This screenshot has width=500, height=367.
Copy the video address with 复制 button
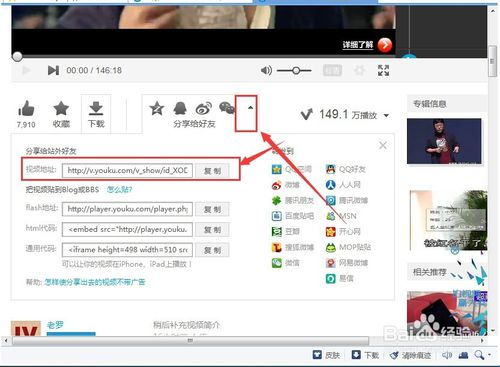click(x=212, y=171)
